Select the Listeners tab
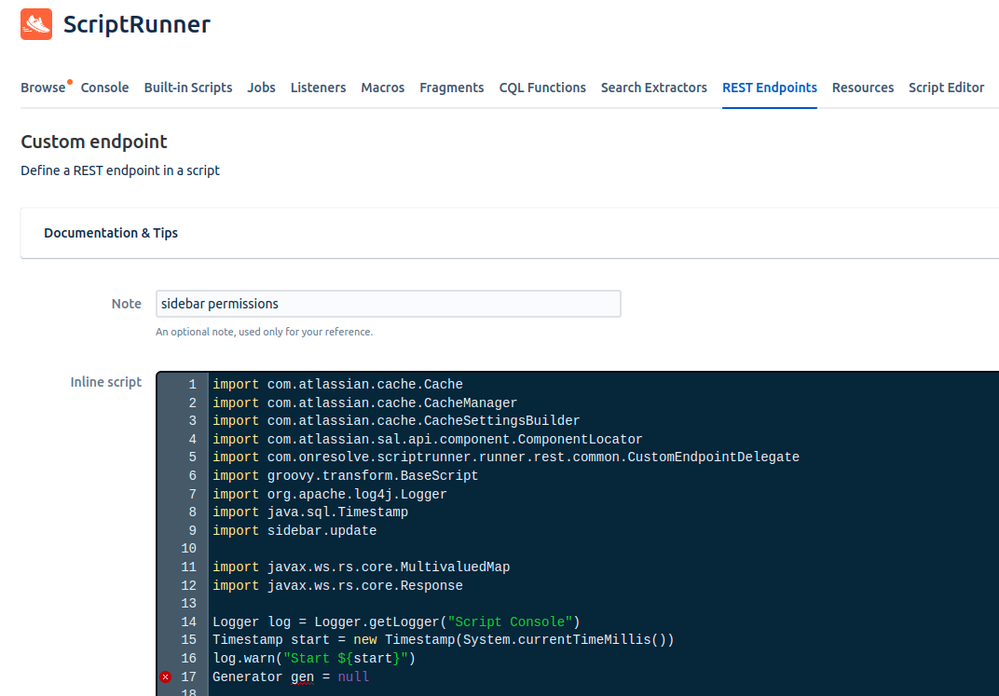The width and height of the screenshot is (999, 696). tap(318, 87)
